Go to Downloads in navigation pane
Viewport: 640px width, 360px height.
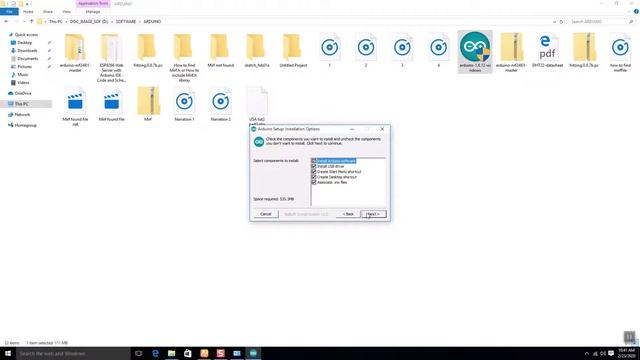pos(27,51)
